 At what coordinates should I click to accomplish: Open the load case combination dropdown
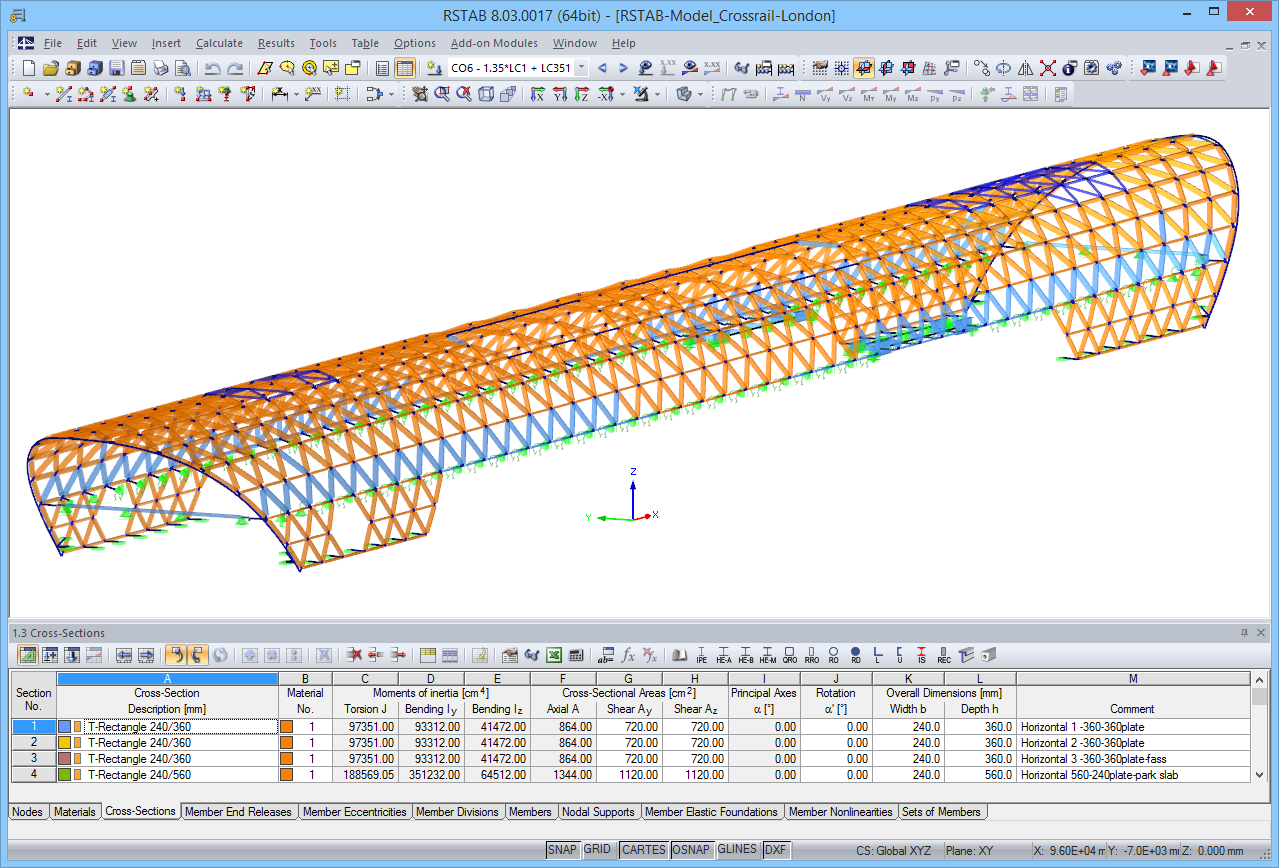coord(581,67)
